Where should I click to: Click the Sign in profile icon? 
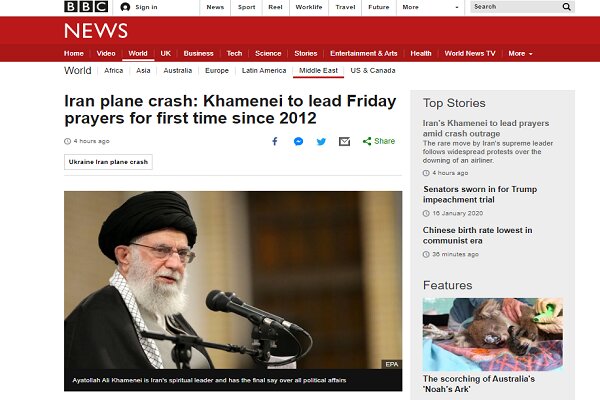tap(125, 7)
